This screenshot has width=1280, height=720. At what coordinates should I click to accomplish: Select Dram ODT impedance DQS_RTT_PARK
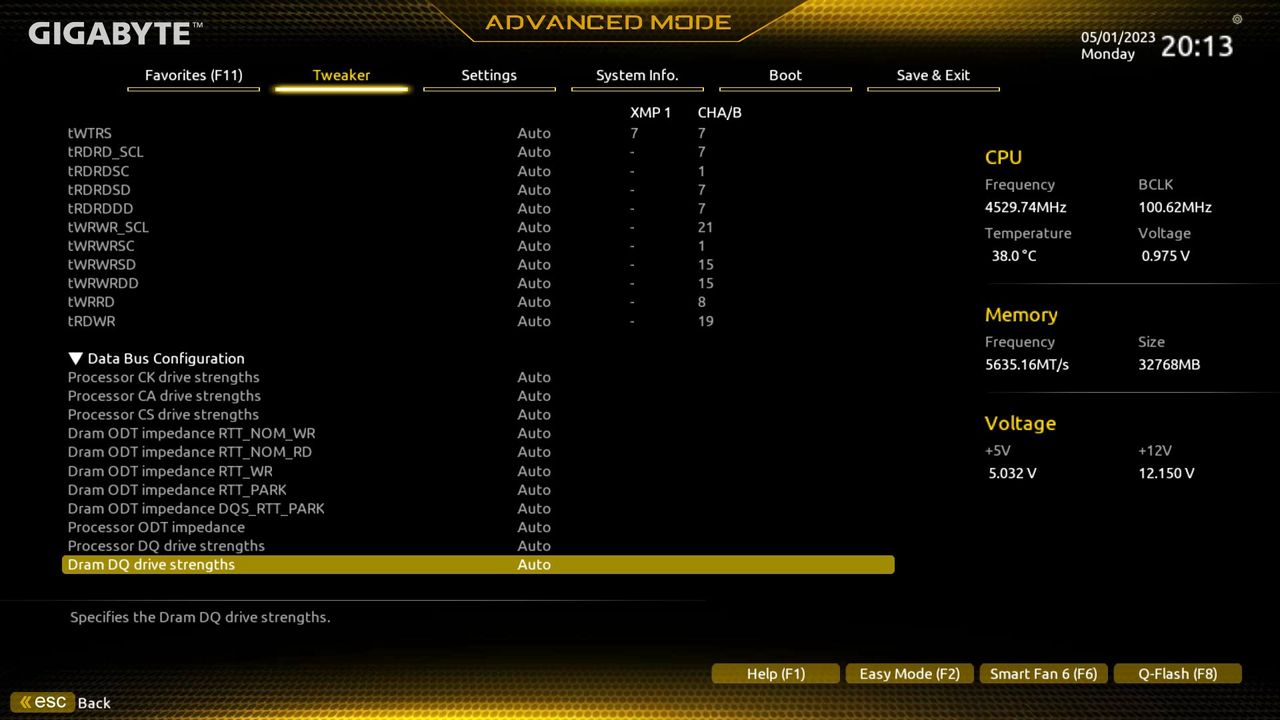pos(478,508)
